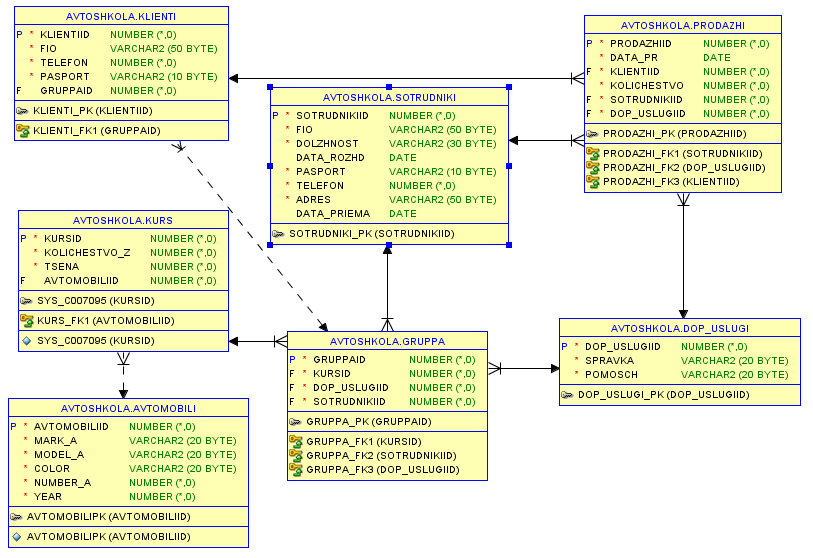Click the diamond index icon in KURS table
The width and height of the screenshot is (813, 558).
click(27, 341)
